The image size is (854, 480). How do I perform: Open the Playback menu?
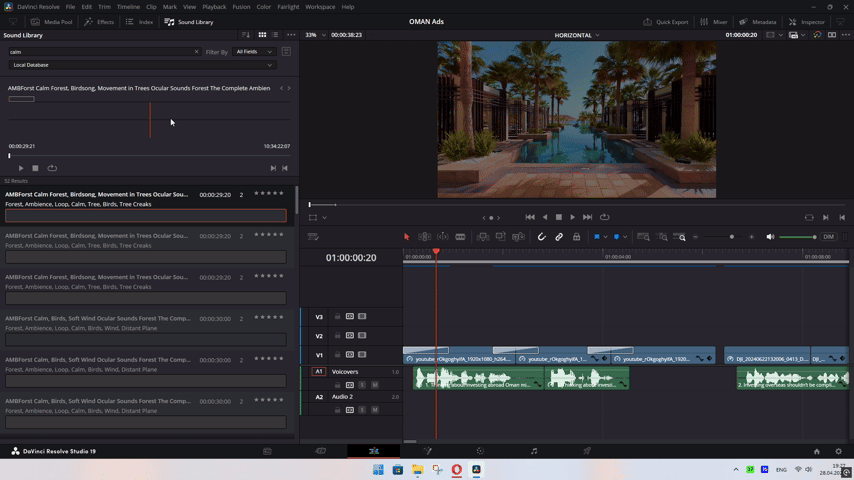click(214, 7)
